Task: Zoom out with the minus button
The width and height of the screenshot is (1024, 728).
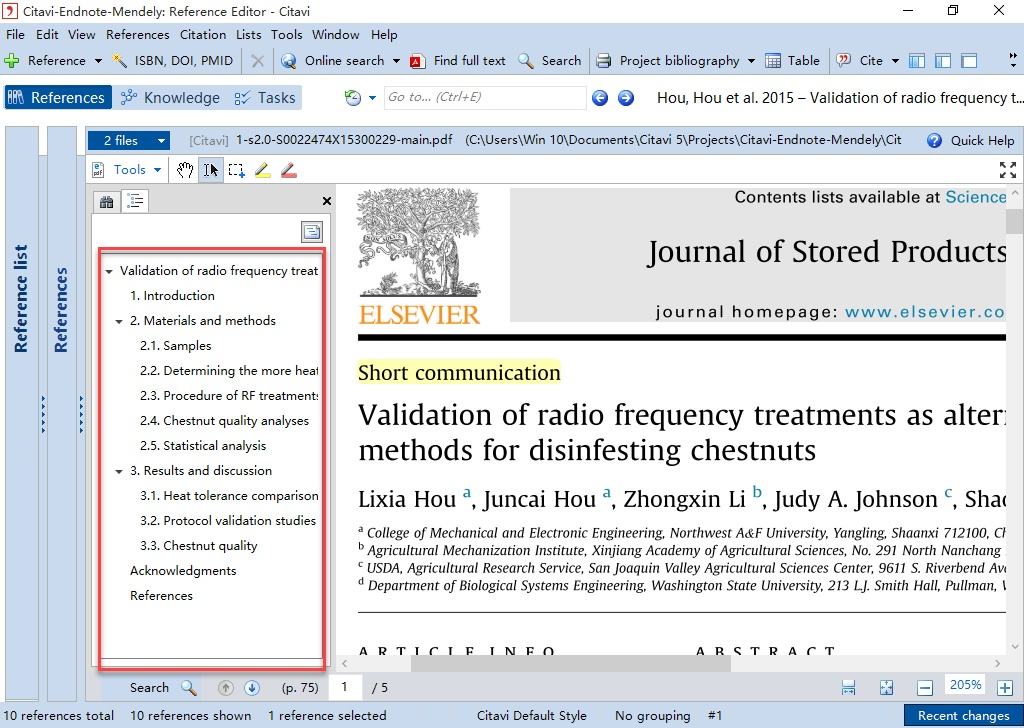Action: [925, 688]
